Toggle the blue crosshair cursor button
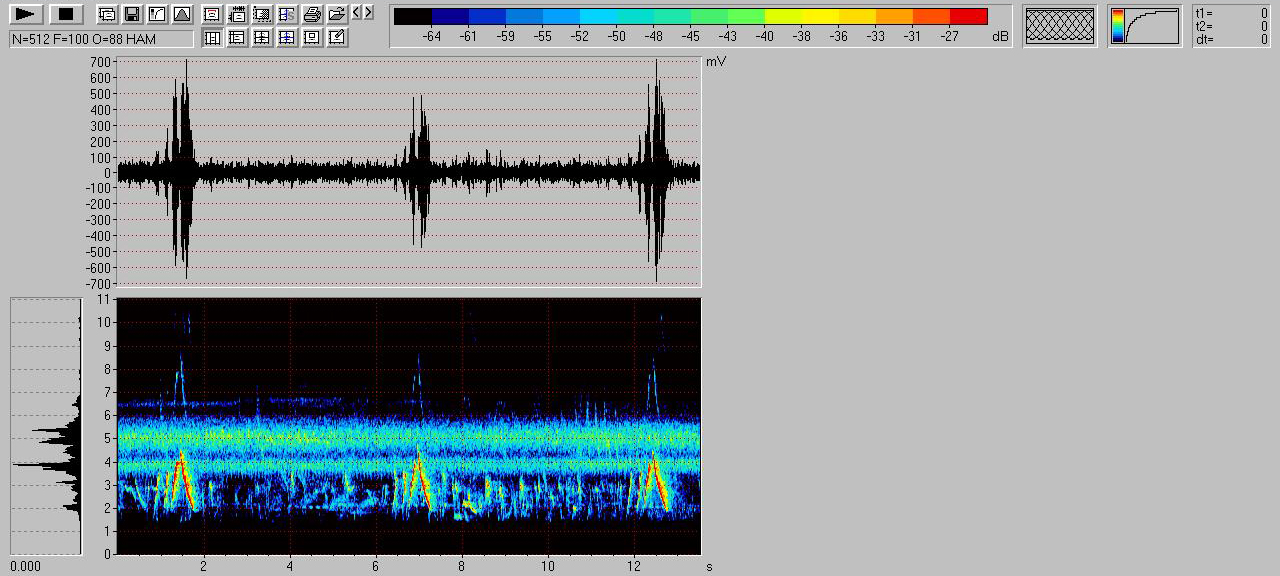 287,38
